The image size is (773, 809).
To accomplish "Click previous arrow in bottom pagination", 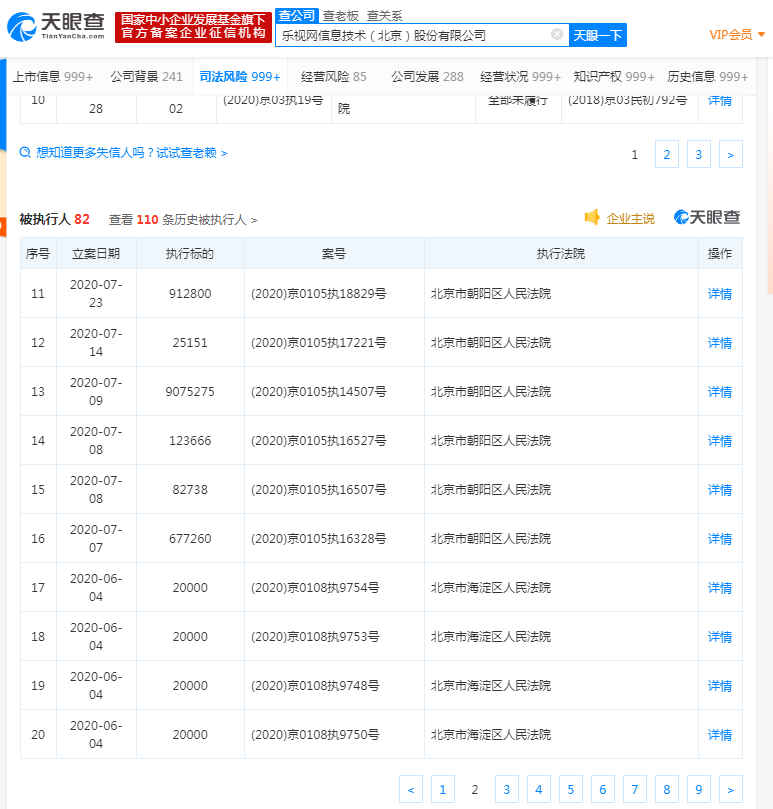I will pyautogui.click(x=411, y=789).
